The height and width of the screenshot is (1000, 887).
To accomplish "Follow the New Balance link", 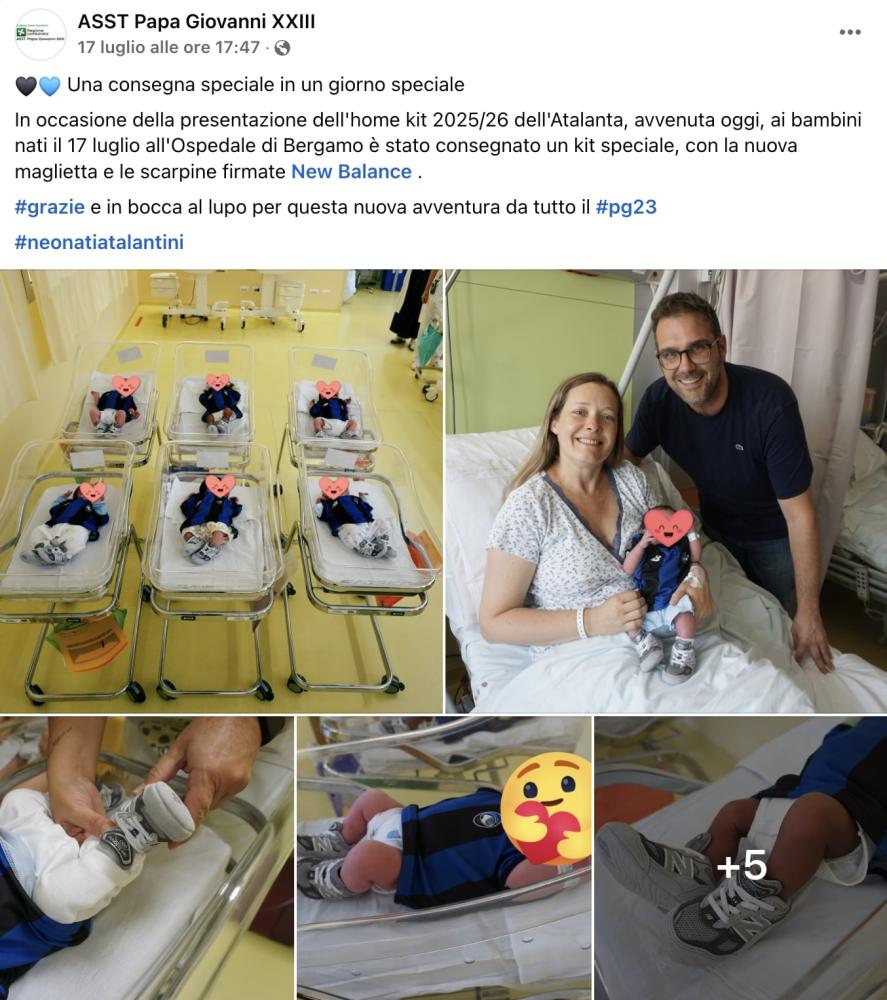I will pyautogui.click(x=351, y=172).
